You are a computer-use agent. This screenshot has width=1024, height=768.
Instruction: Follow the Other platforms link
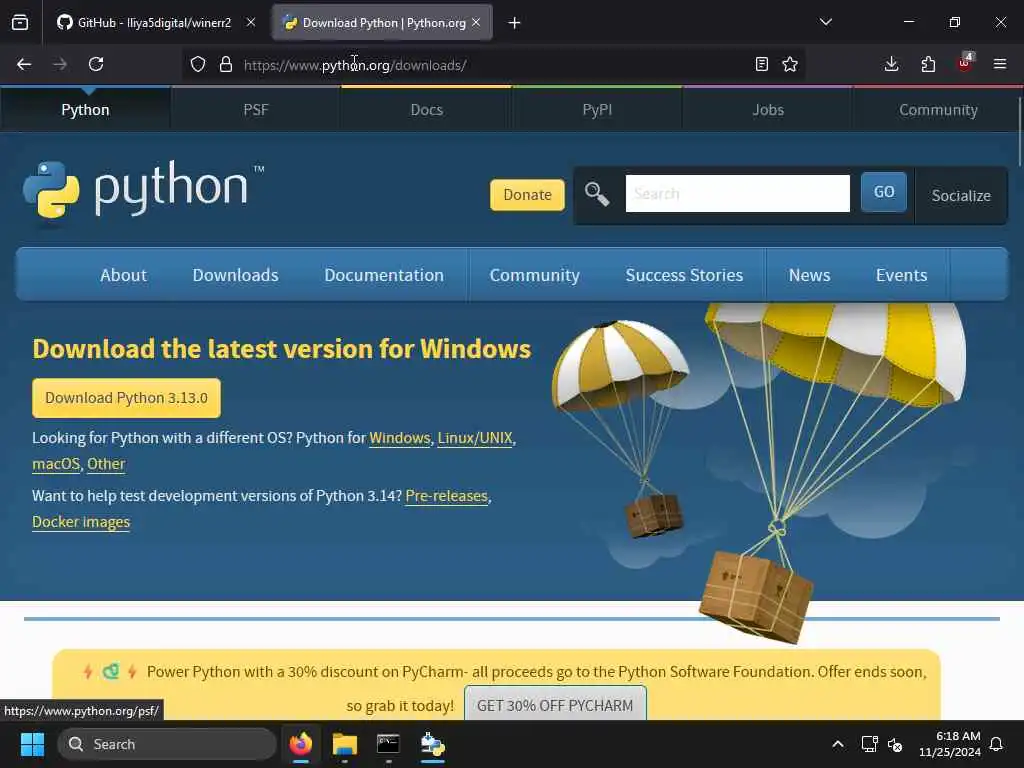point(106,464)
